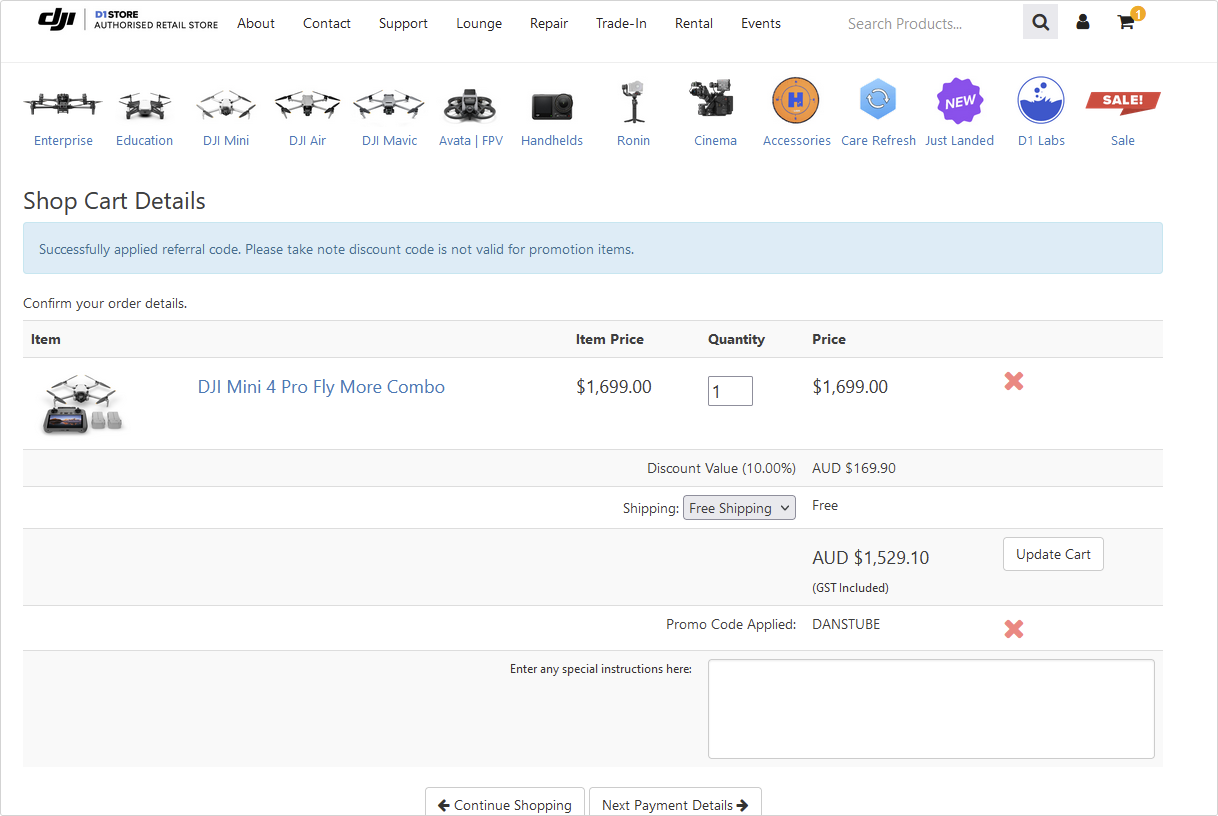This screenshot has width=1218, height=816.
Task: Remove the DANSTUBE promo code
Action: click(x=1014, y=629)
